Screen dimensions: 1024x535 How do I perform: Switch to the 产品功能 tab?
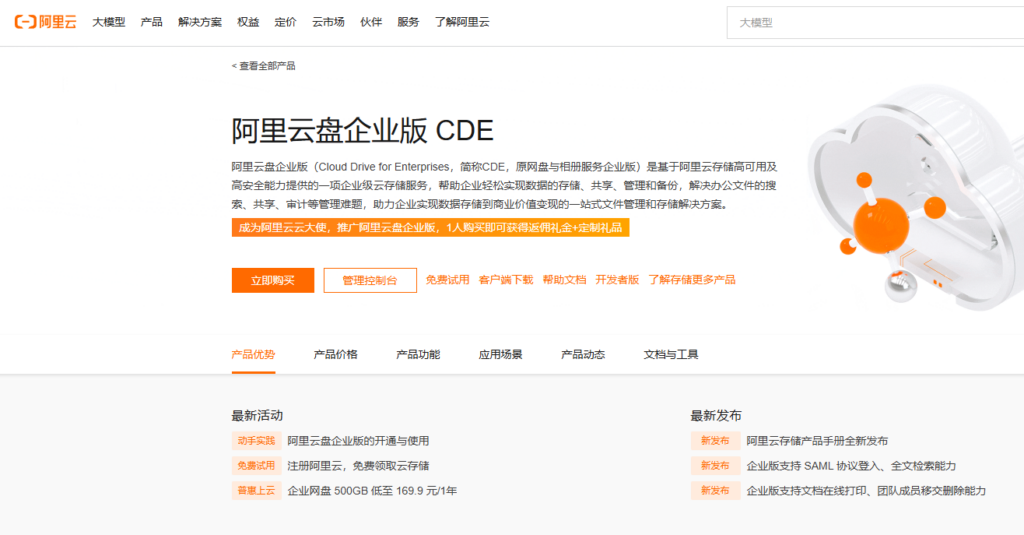coord(418,355)
